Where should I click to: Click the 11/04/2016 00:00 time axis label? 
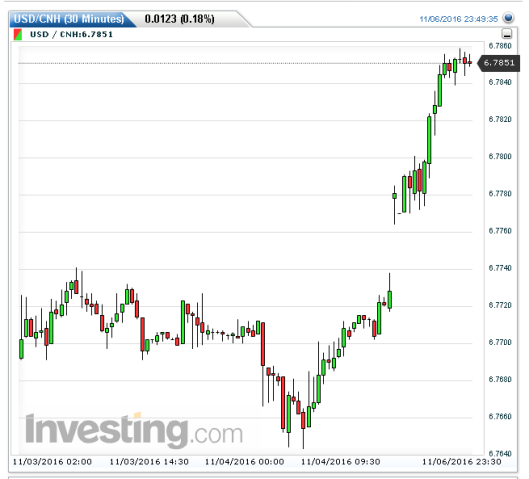[x=245, y=461]
